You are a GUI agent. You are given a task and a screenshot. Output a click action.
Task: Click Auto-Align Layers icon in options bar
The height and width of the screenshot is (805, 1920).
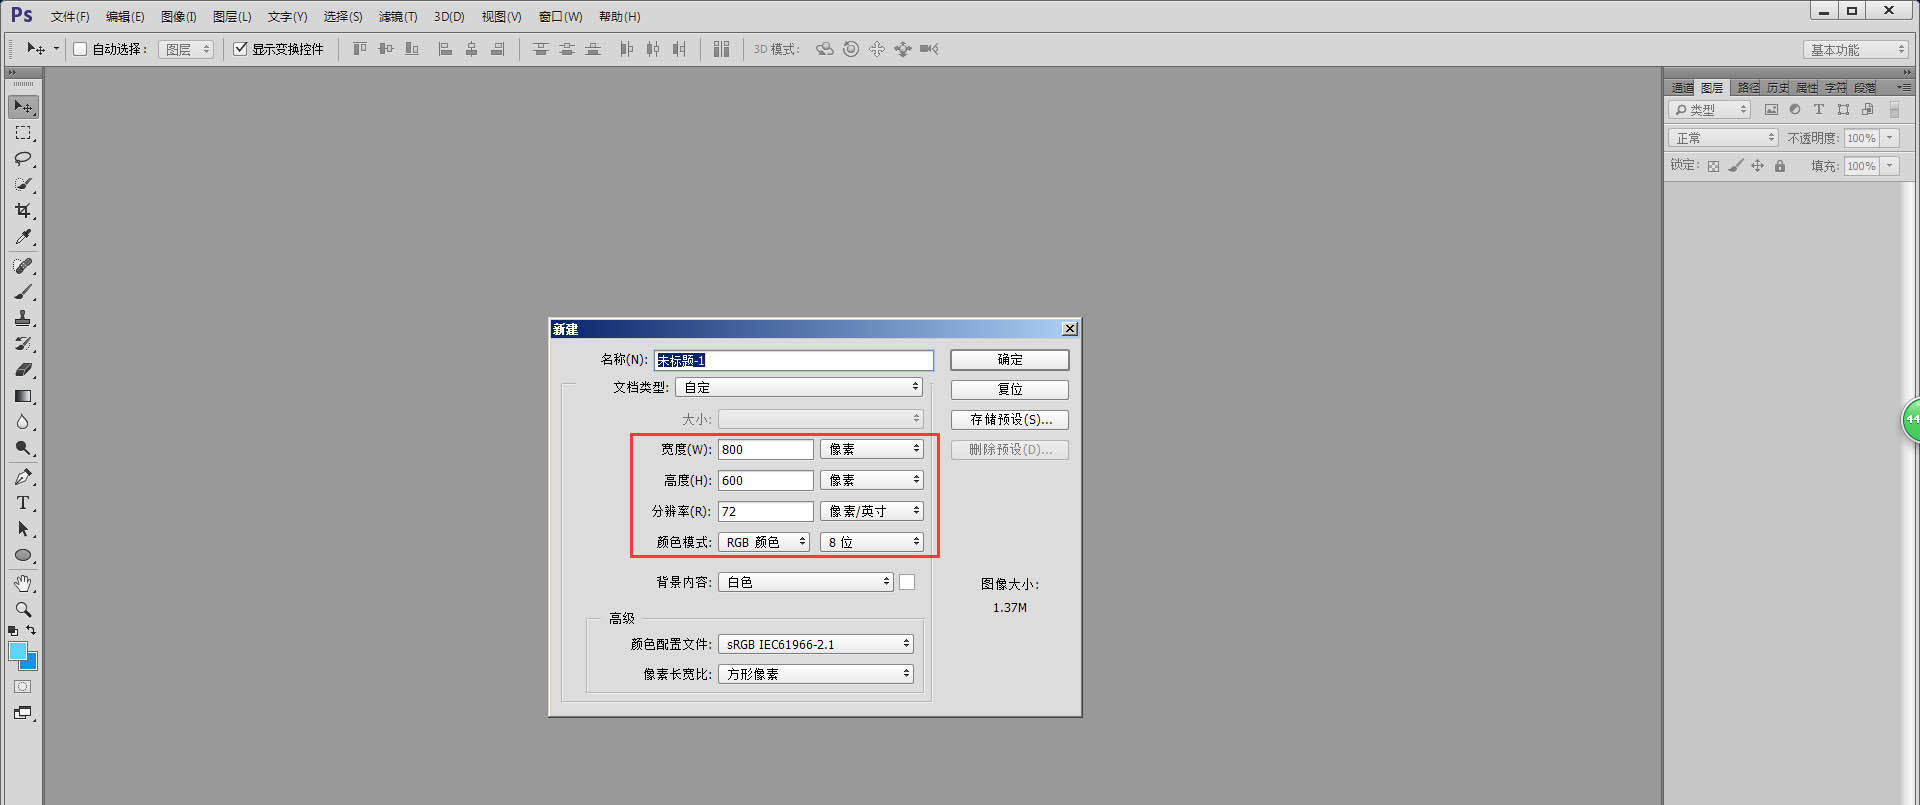pos(722,49)
